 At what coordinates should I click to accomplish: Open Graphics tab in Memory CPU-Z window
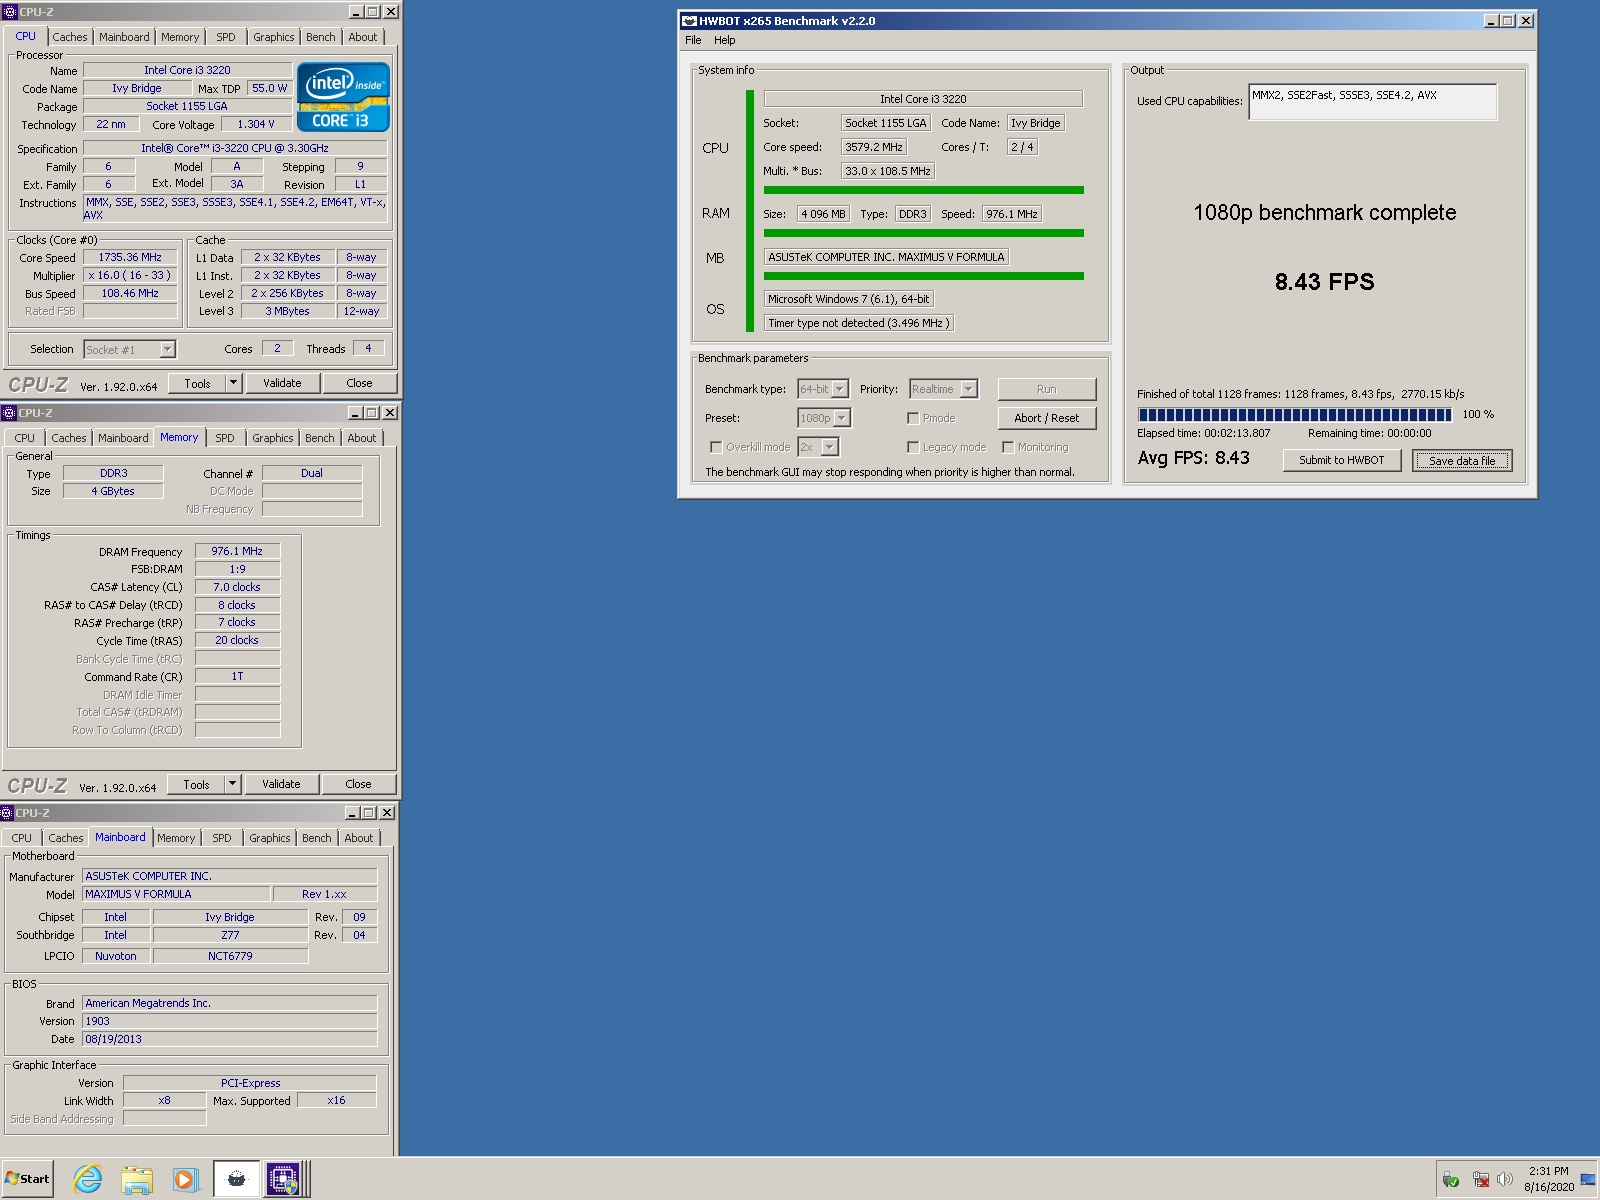click(273, 438)
